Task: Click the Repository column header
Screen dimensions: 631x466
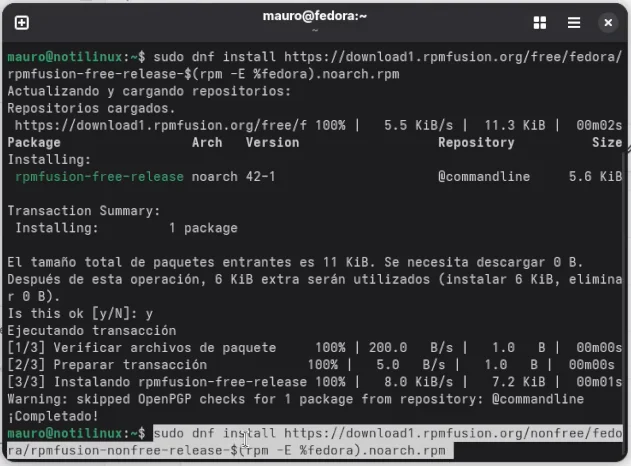Action: 476,143
